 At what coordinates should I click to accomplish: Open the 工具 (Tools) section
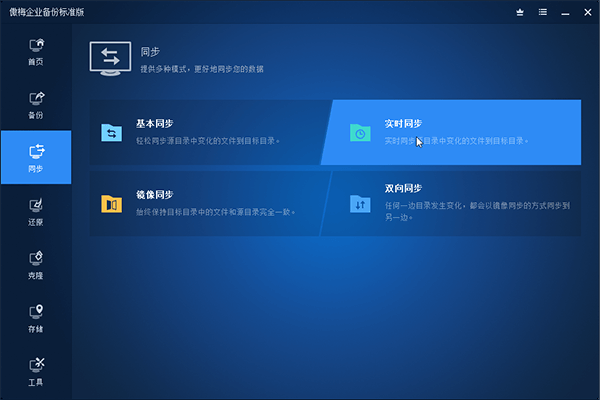36,370
